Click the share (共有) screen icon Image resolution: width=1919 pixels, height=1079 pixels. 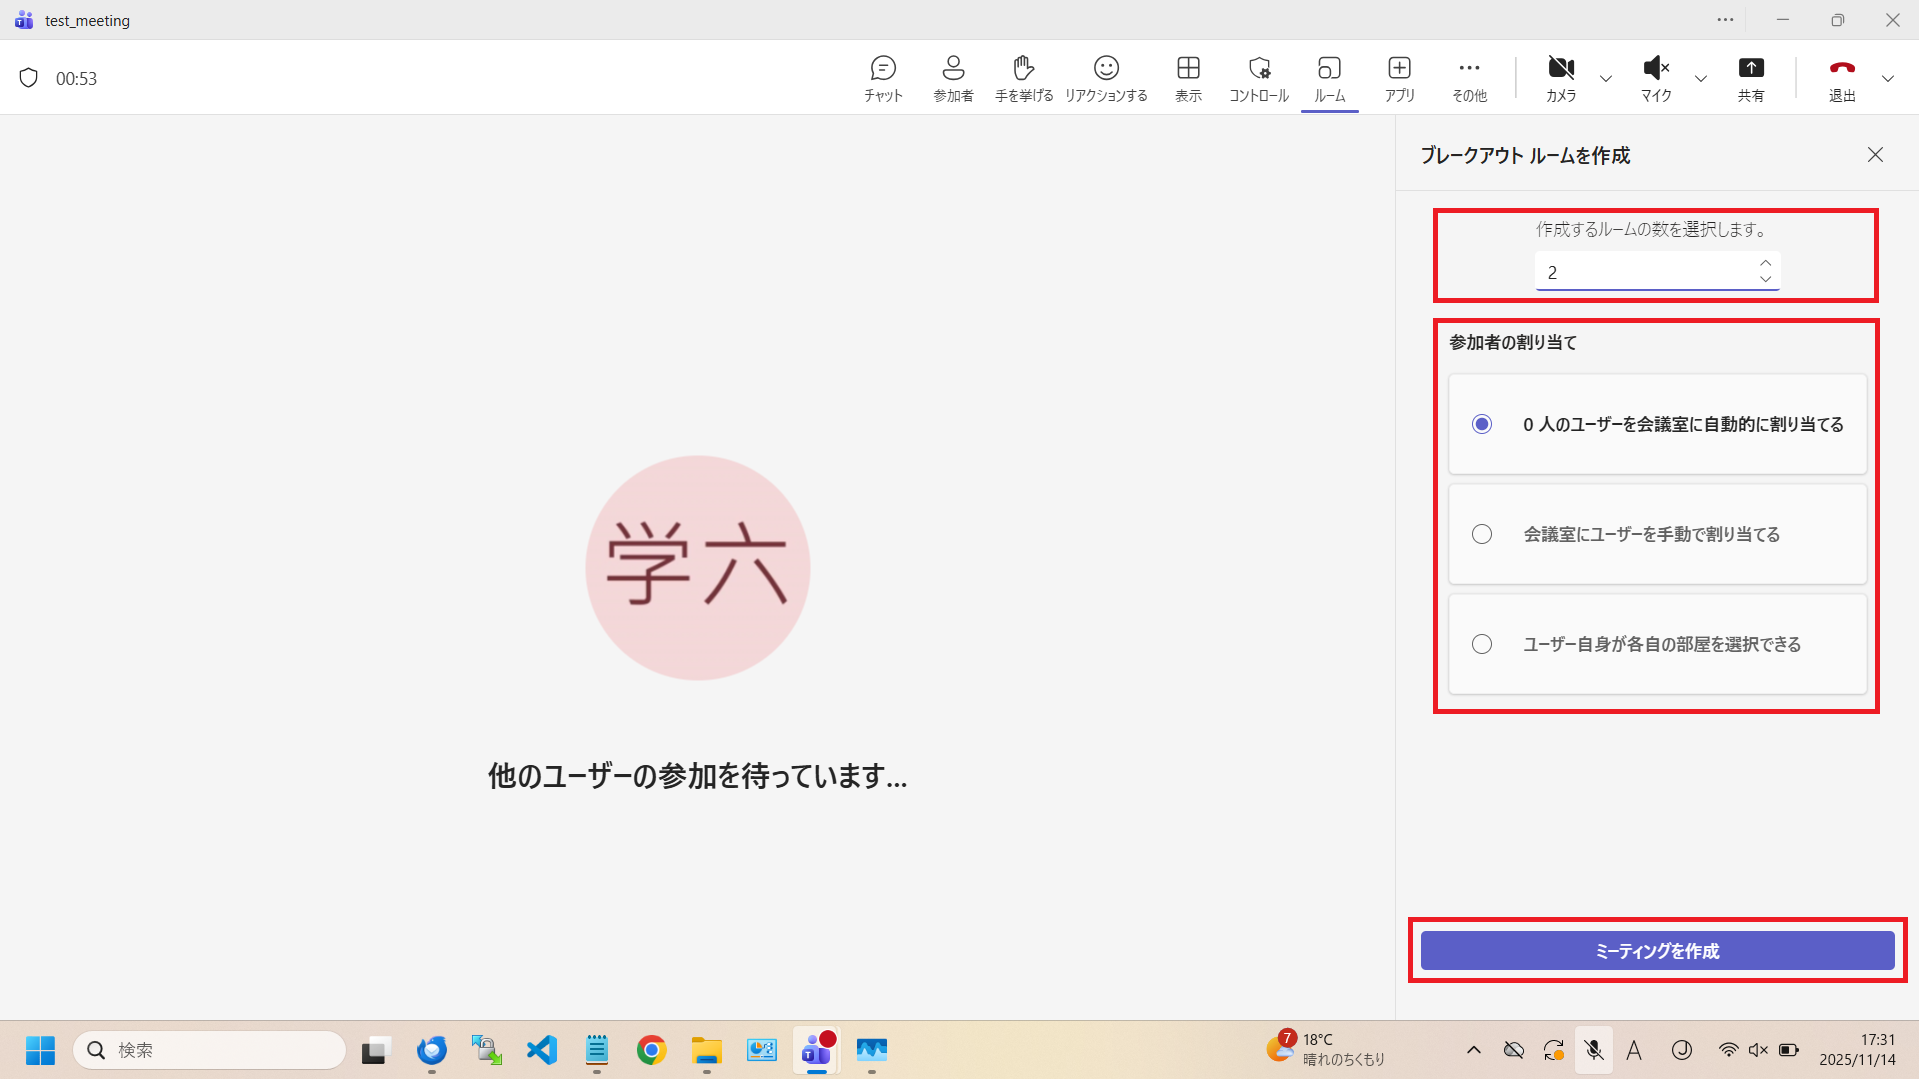1750,78
